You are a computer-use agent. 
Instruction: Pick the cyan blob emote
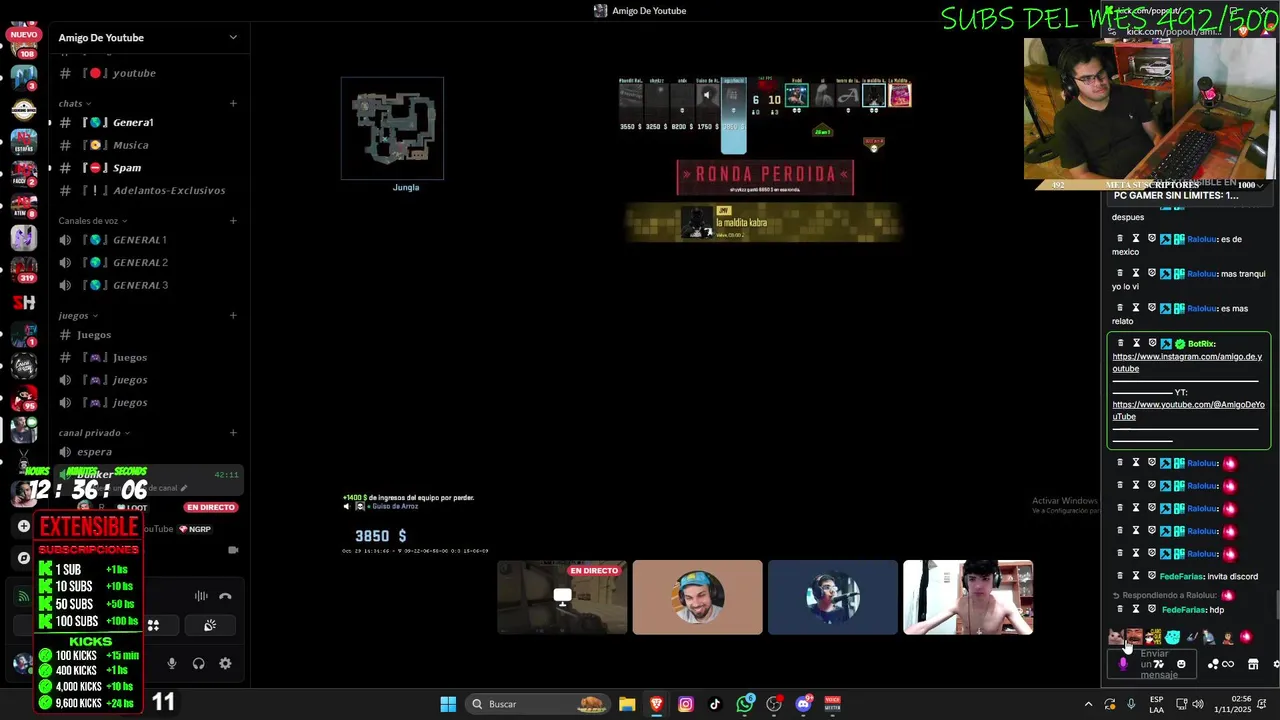click(1172, 637)
